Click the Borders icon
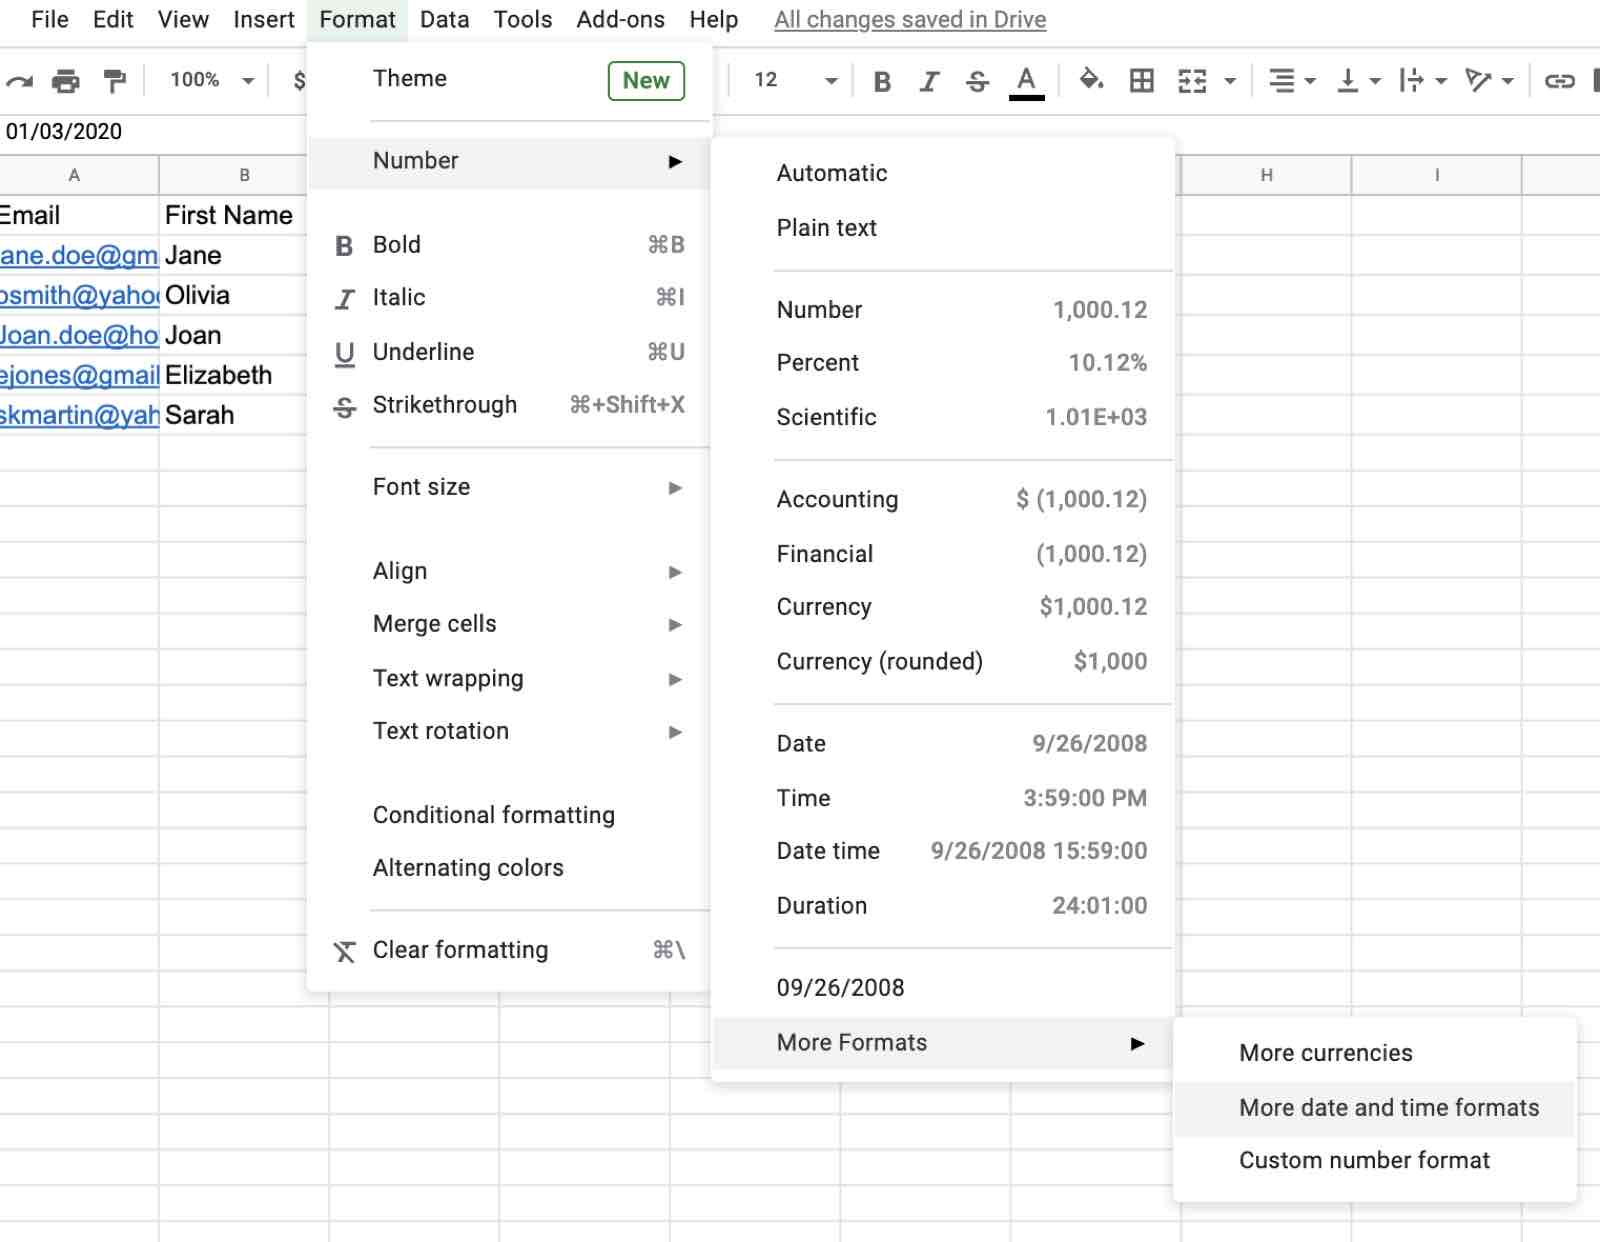Image resolution: width=1600 pixels, height=1242 pixels. [x=1142, y=80]
